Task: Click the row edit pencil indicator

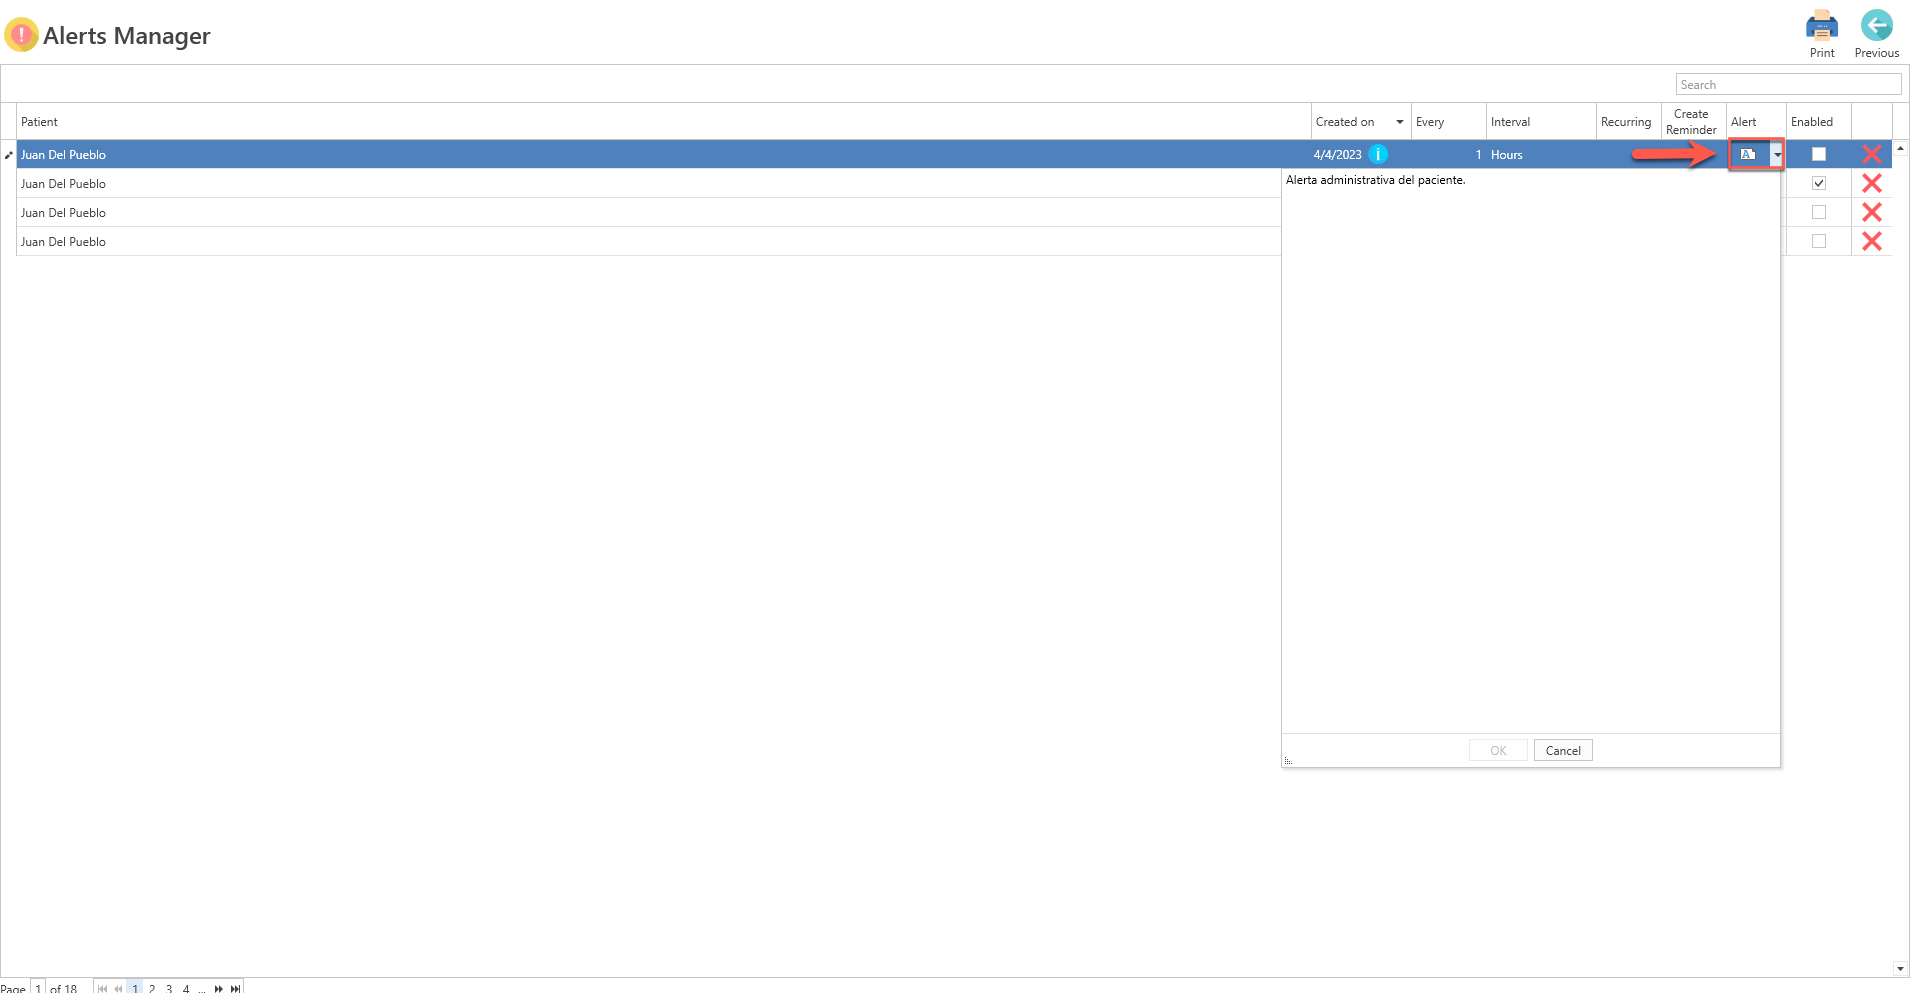Action: click(x=8, y=155)
